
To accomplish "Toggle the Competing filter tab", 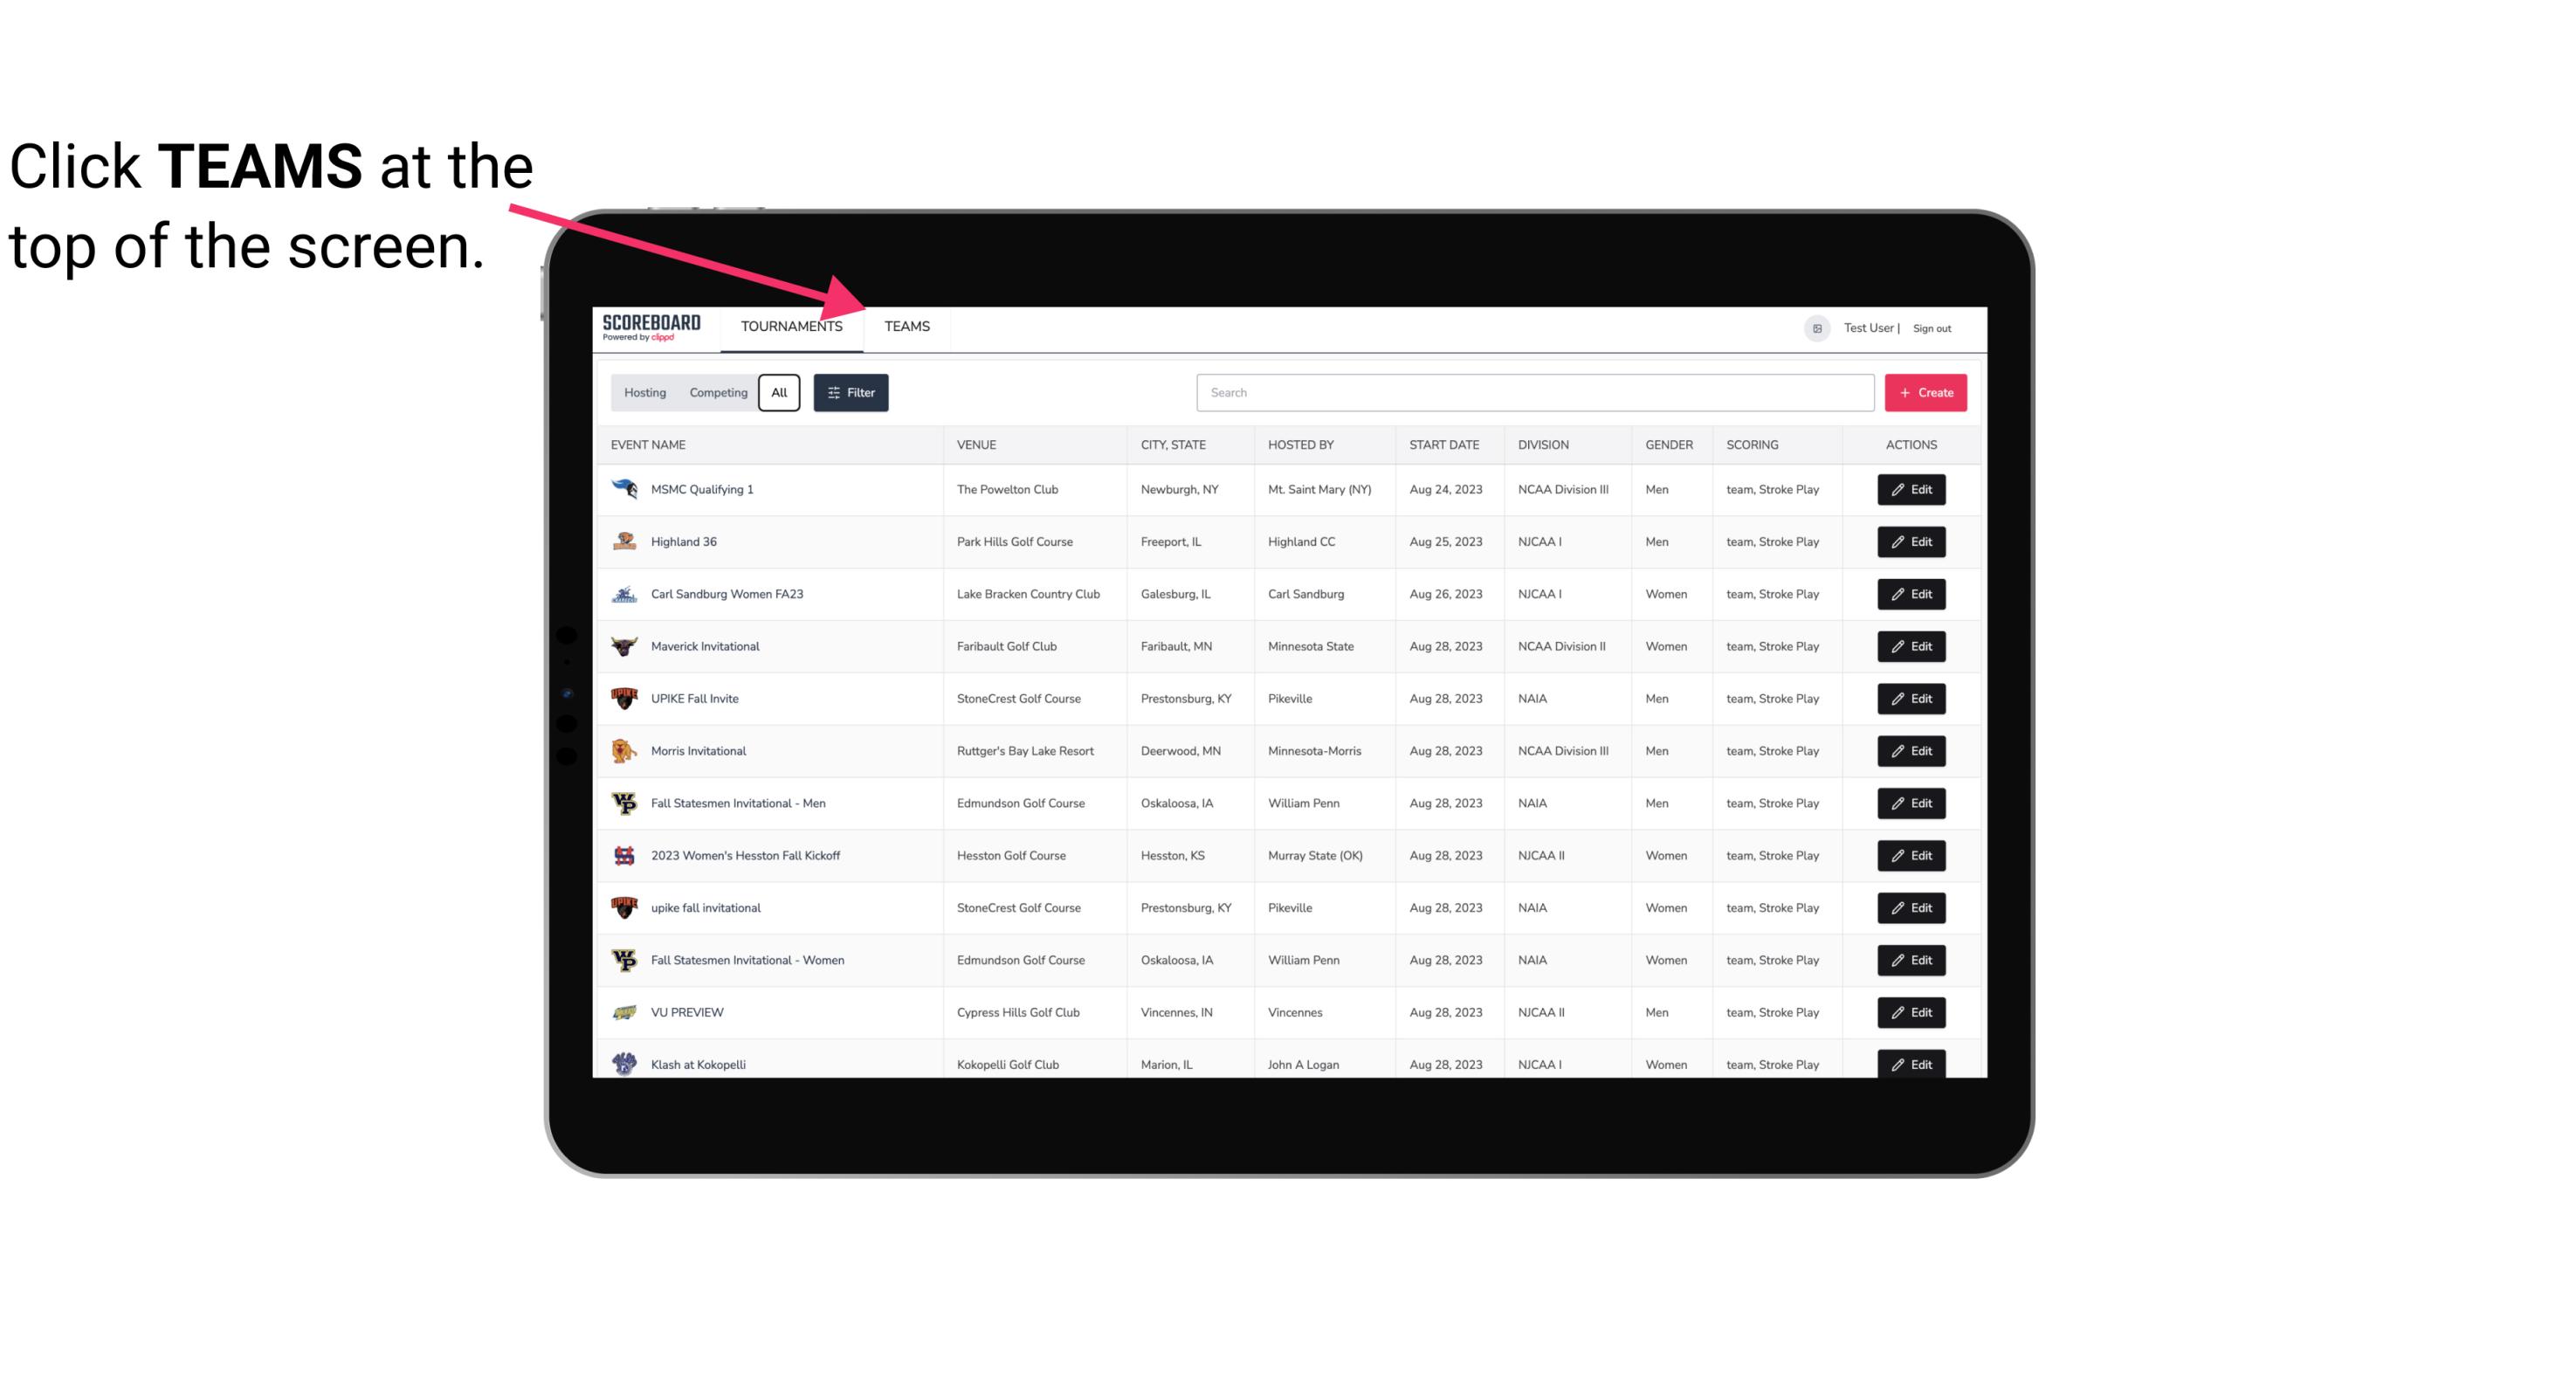I will [715, 393].
